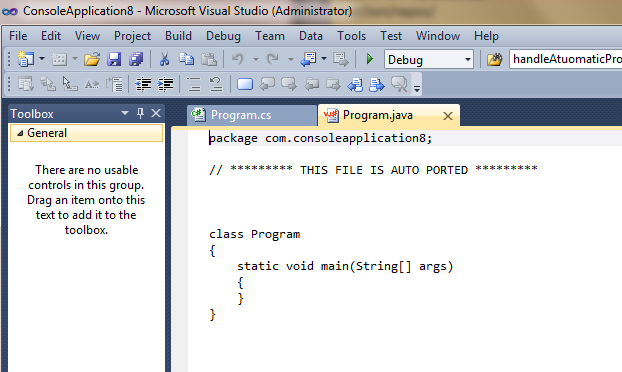Click the New Project toolbar icon
Screen dimensions: 622x372
pos(26,59)
